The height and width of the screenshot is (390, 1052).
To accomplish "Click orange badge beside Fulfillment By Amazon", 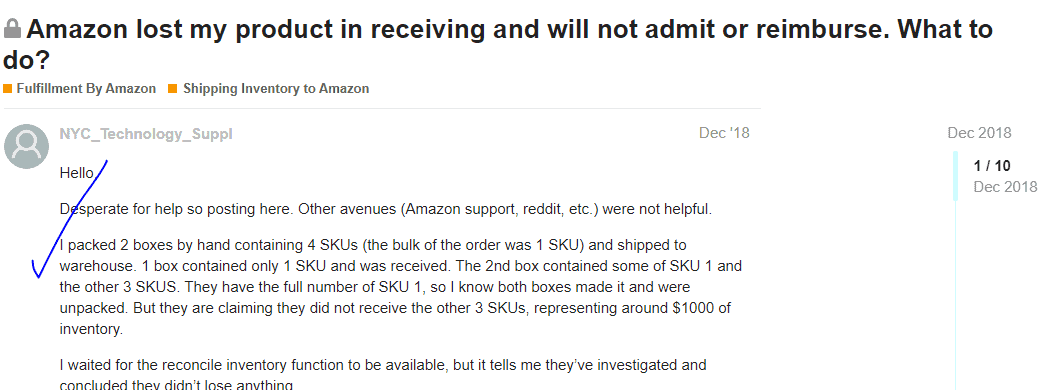I will click(x=7, y=89).
